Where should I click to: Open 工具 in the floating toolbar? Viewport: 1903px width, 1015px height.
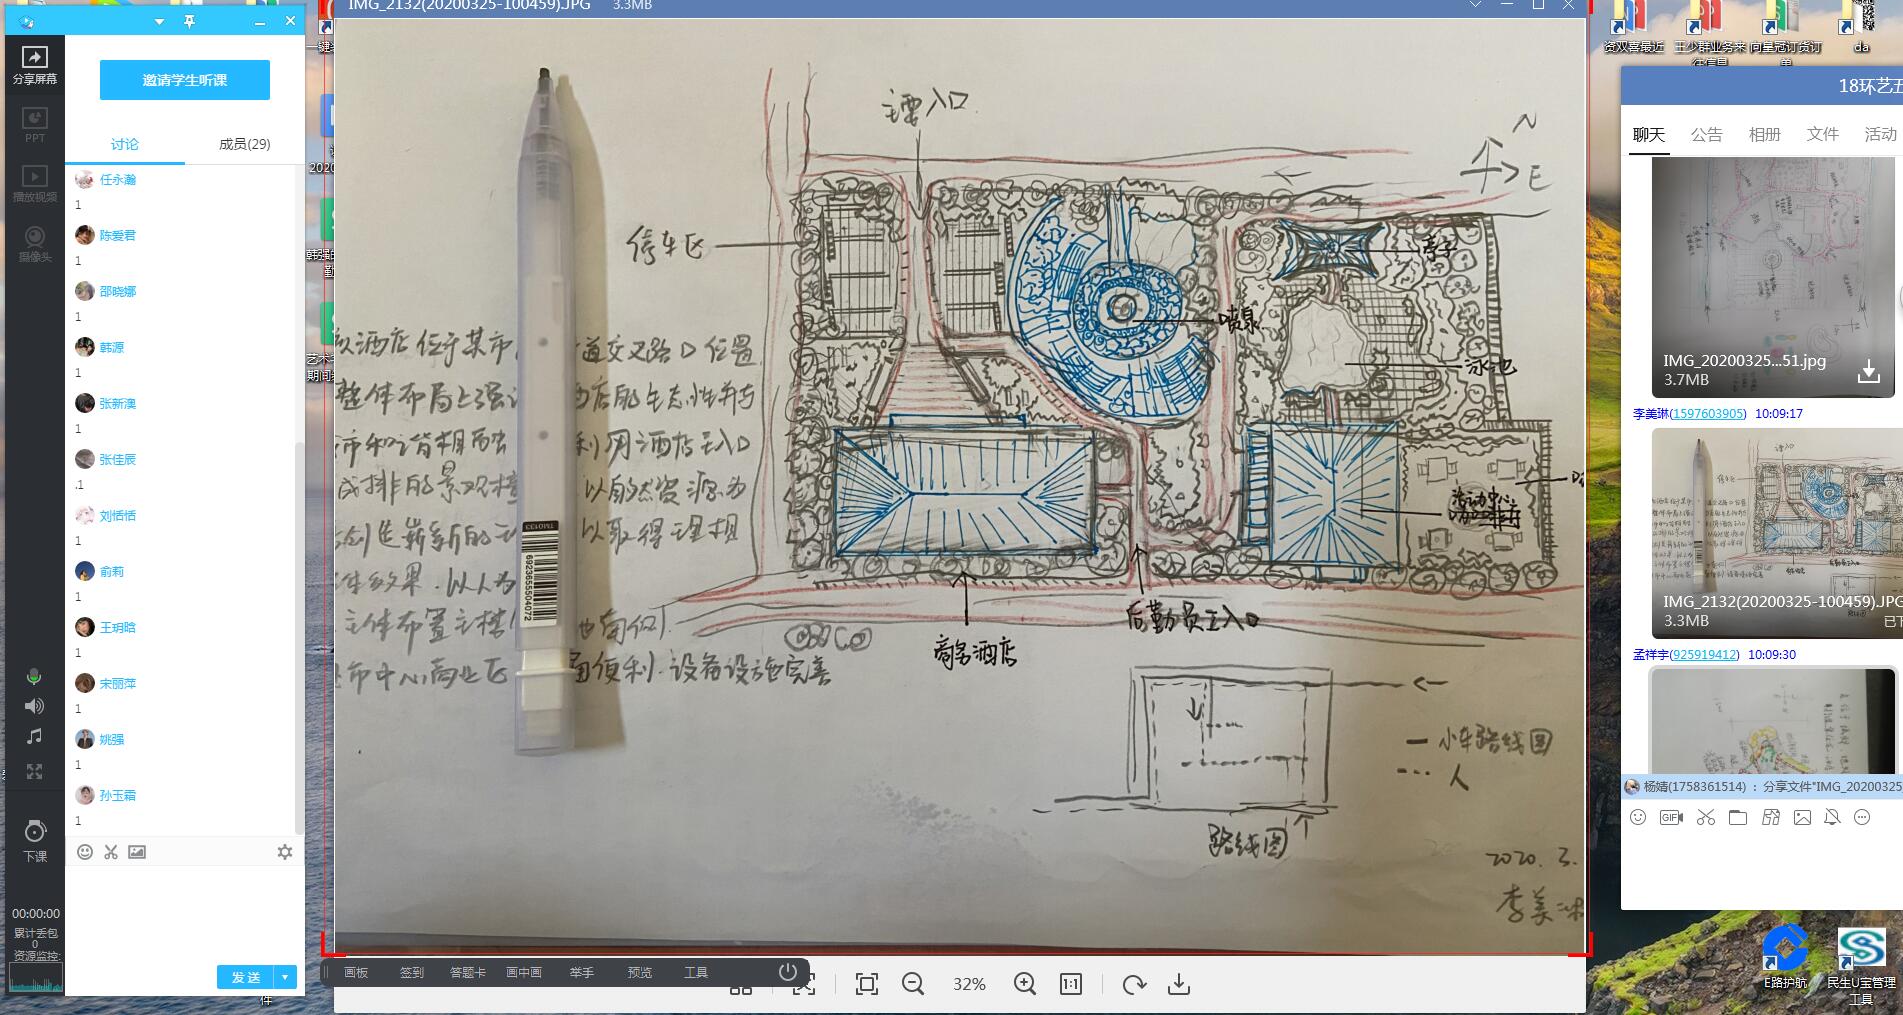(x=696, y=972)
